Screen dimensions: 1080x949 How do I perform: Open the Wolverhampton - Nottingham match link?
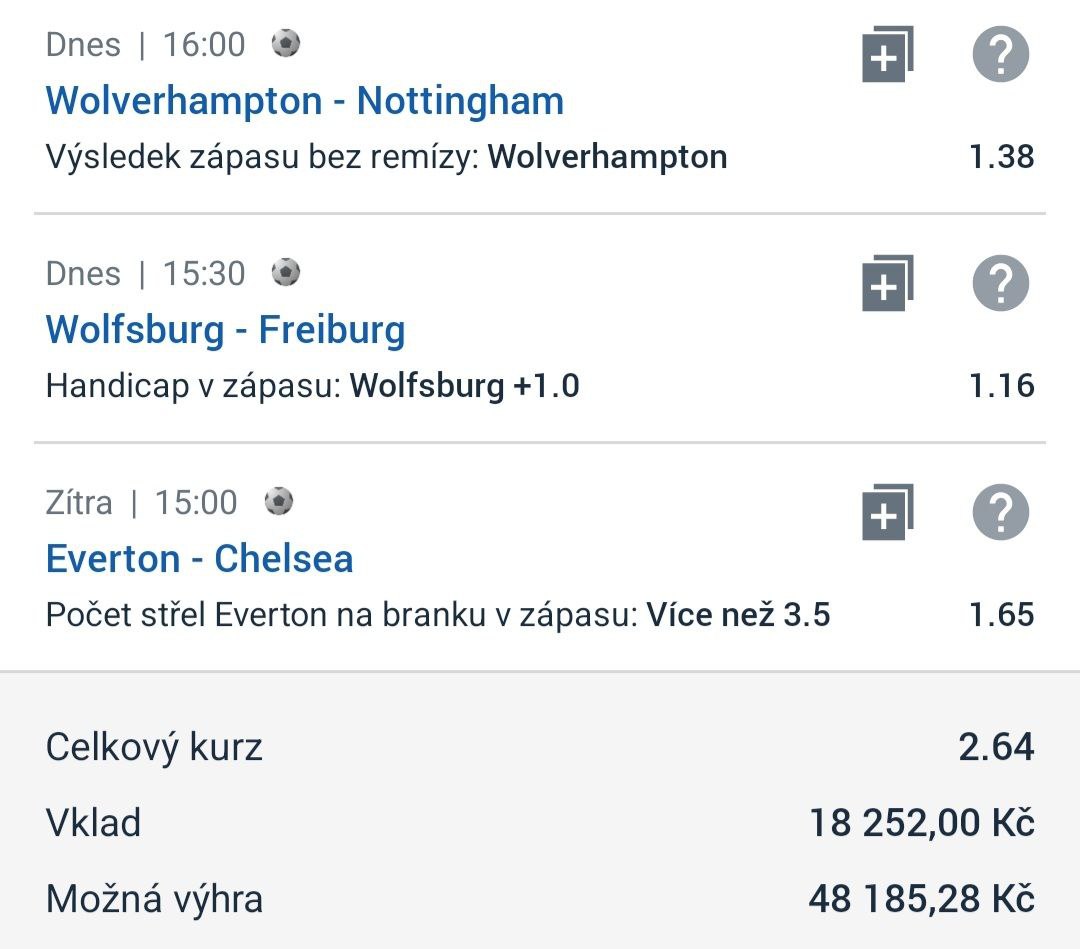(304, 101)
